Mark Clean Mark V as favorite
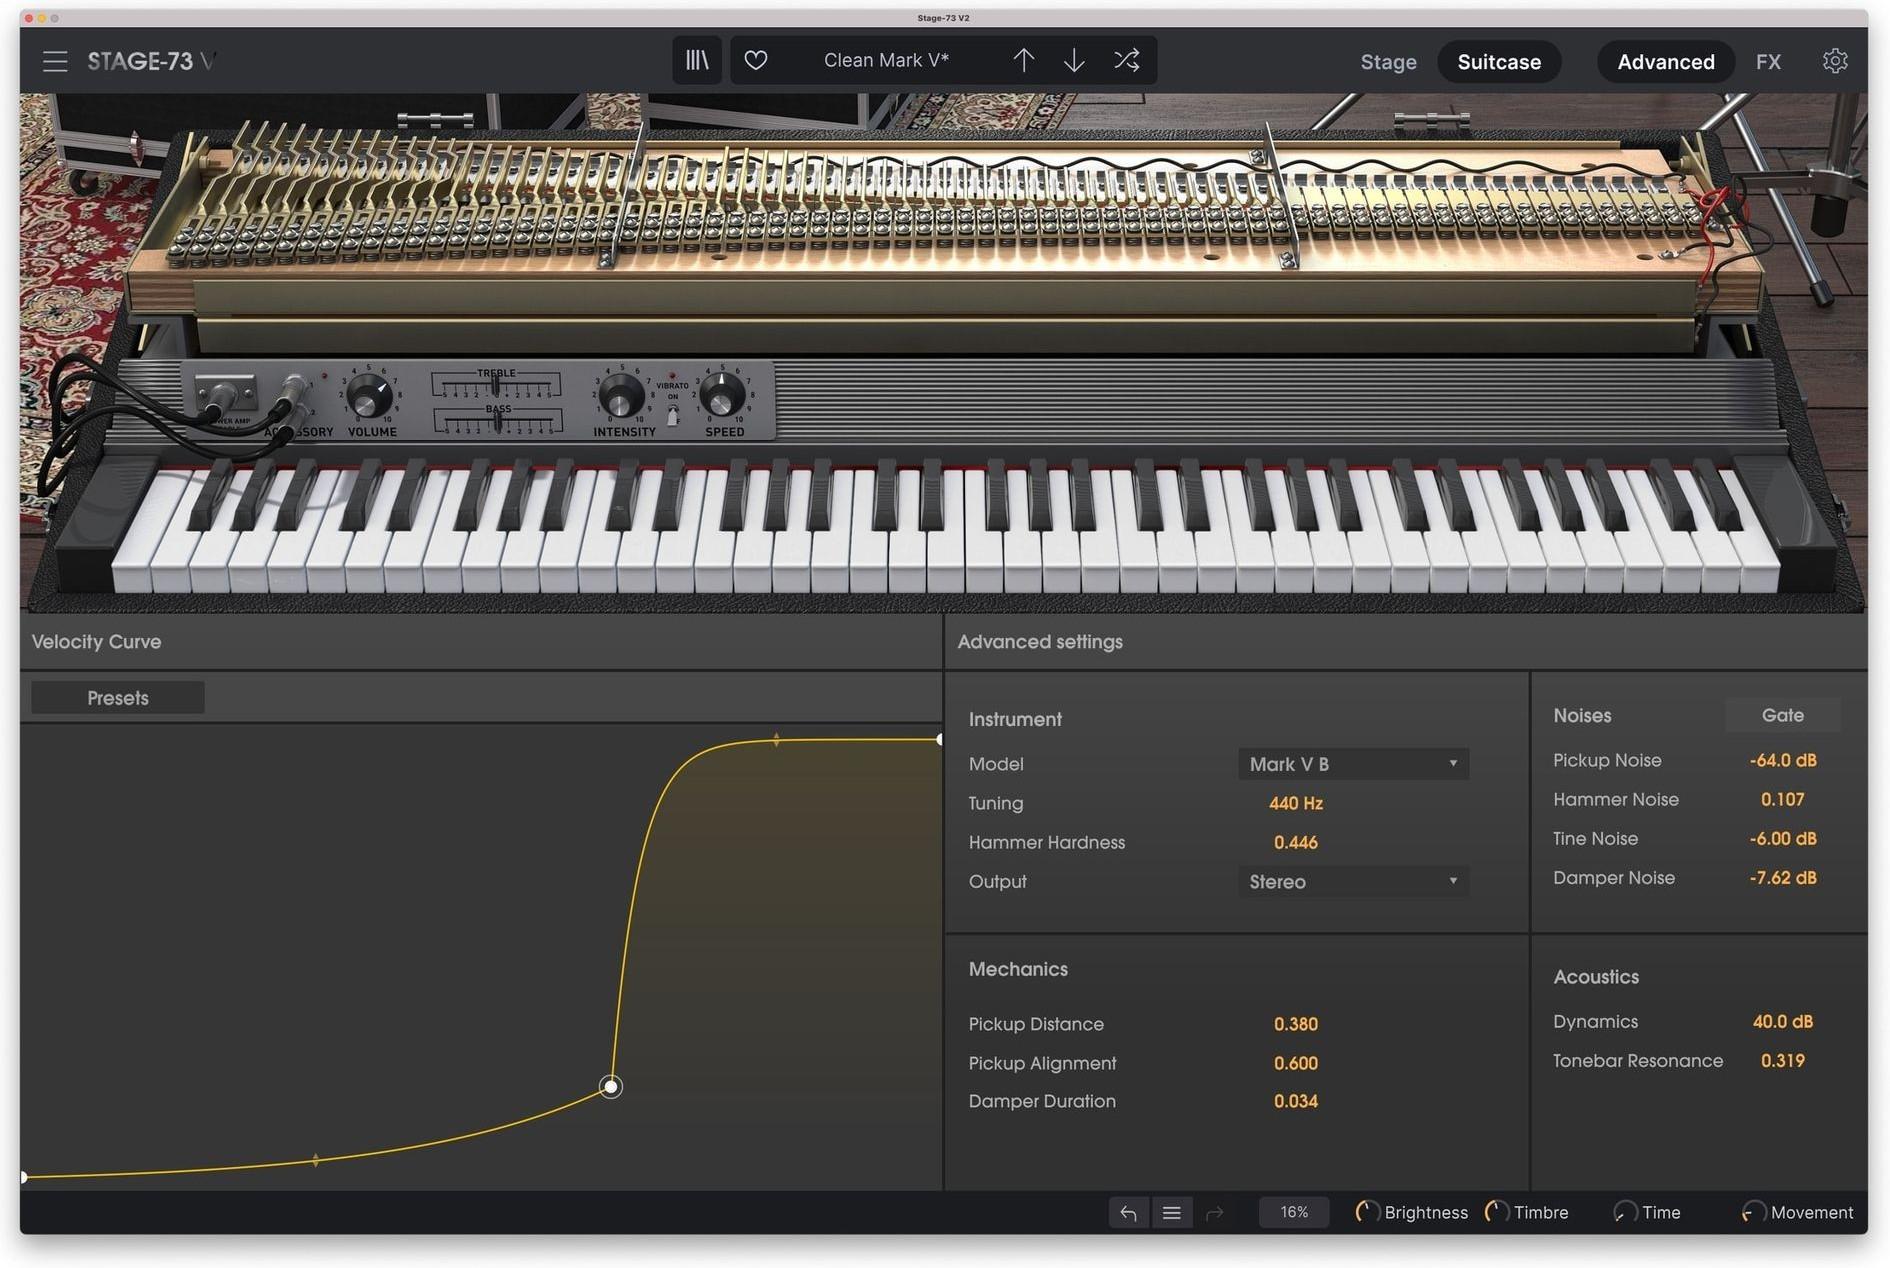Viewport: 1890px width, 1268px height. (757, 60)
